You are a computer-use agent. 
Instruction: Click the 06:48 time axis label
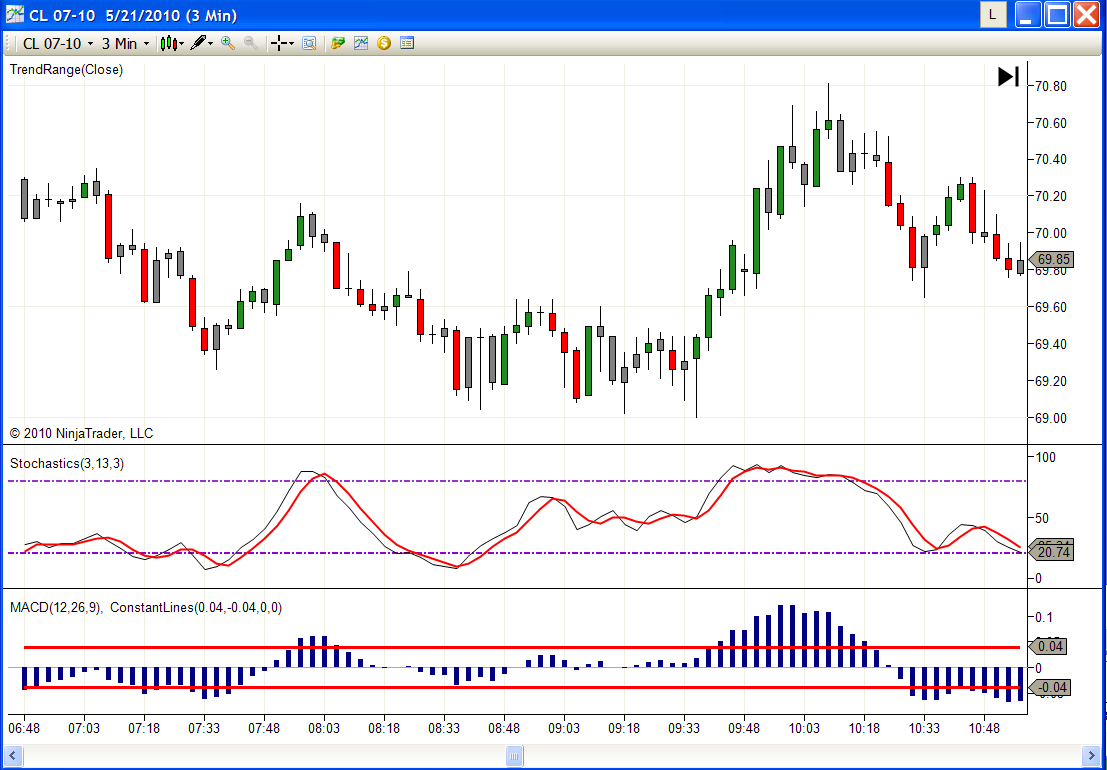[24, 728]
